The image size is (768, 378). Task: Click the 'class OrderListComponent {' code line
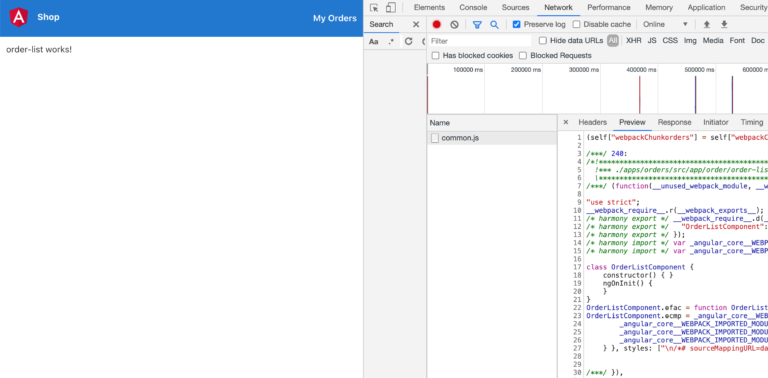click(639, 267)
